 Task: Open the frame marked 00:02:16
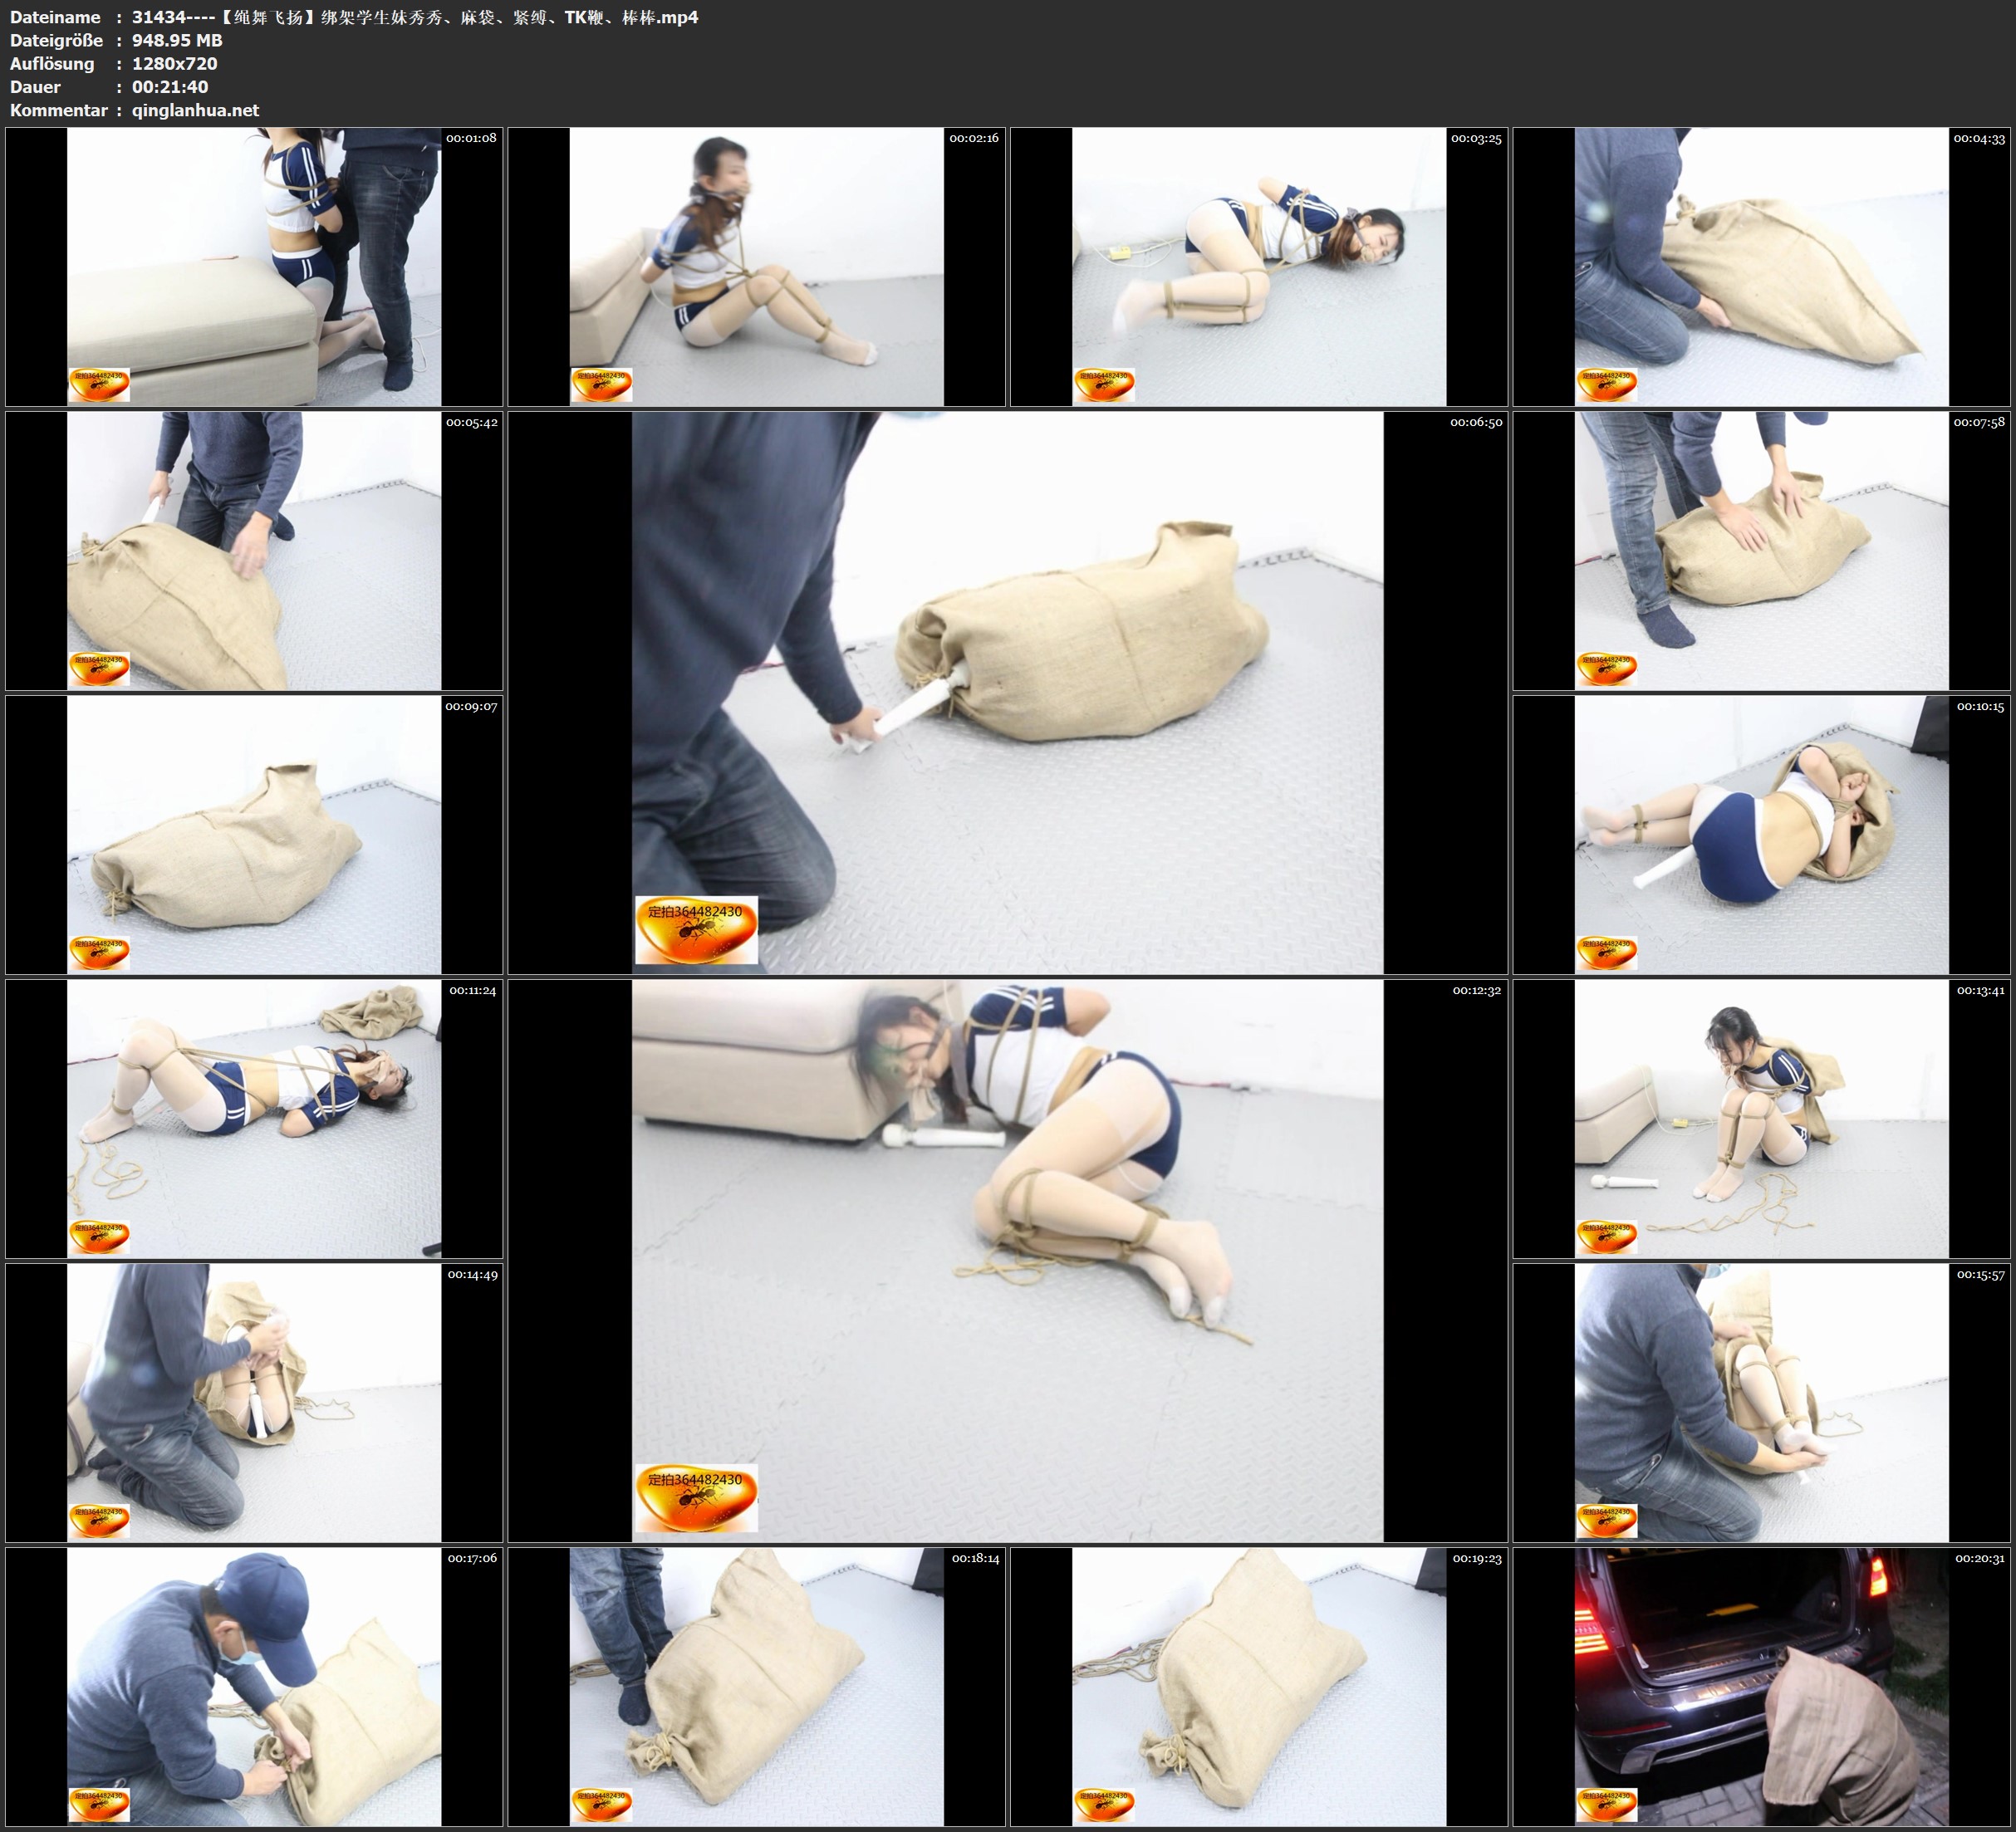(x=756, y=266)
